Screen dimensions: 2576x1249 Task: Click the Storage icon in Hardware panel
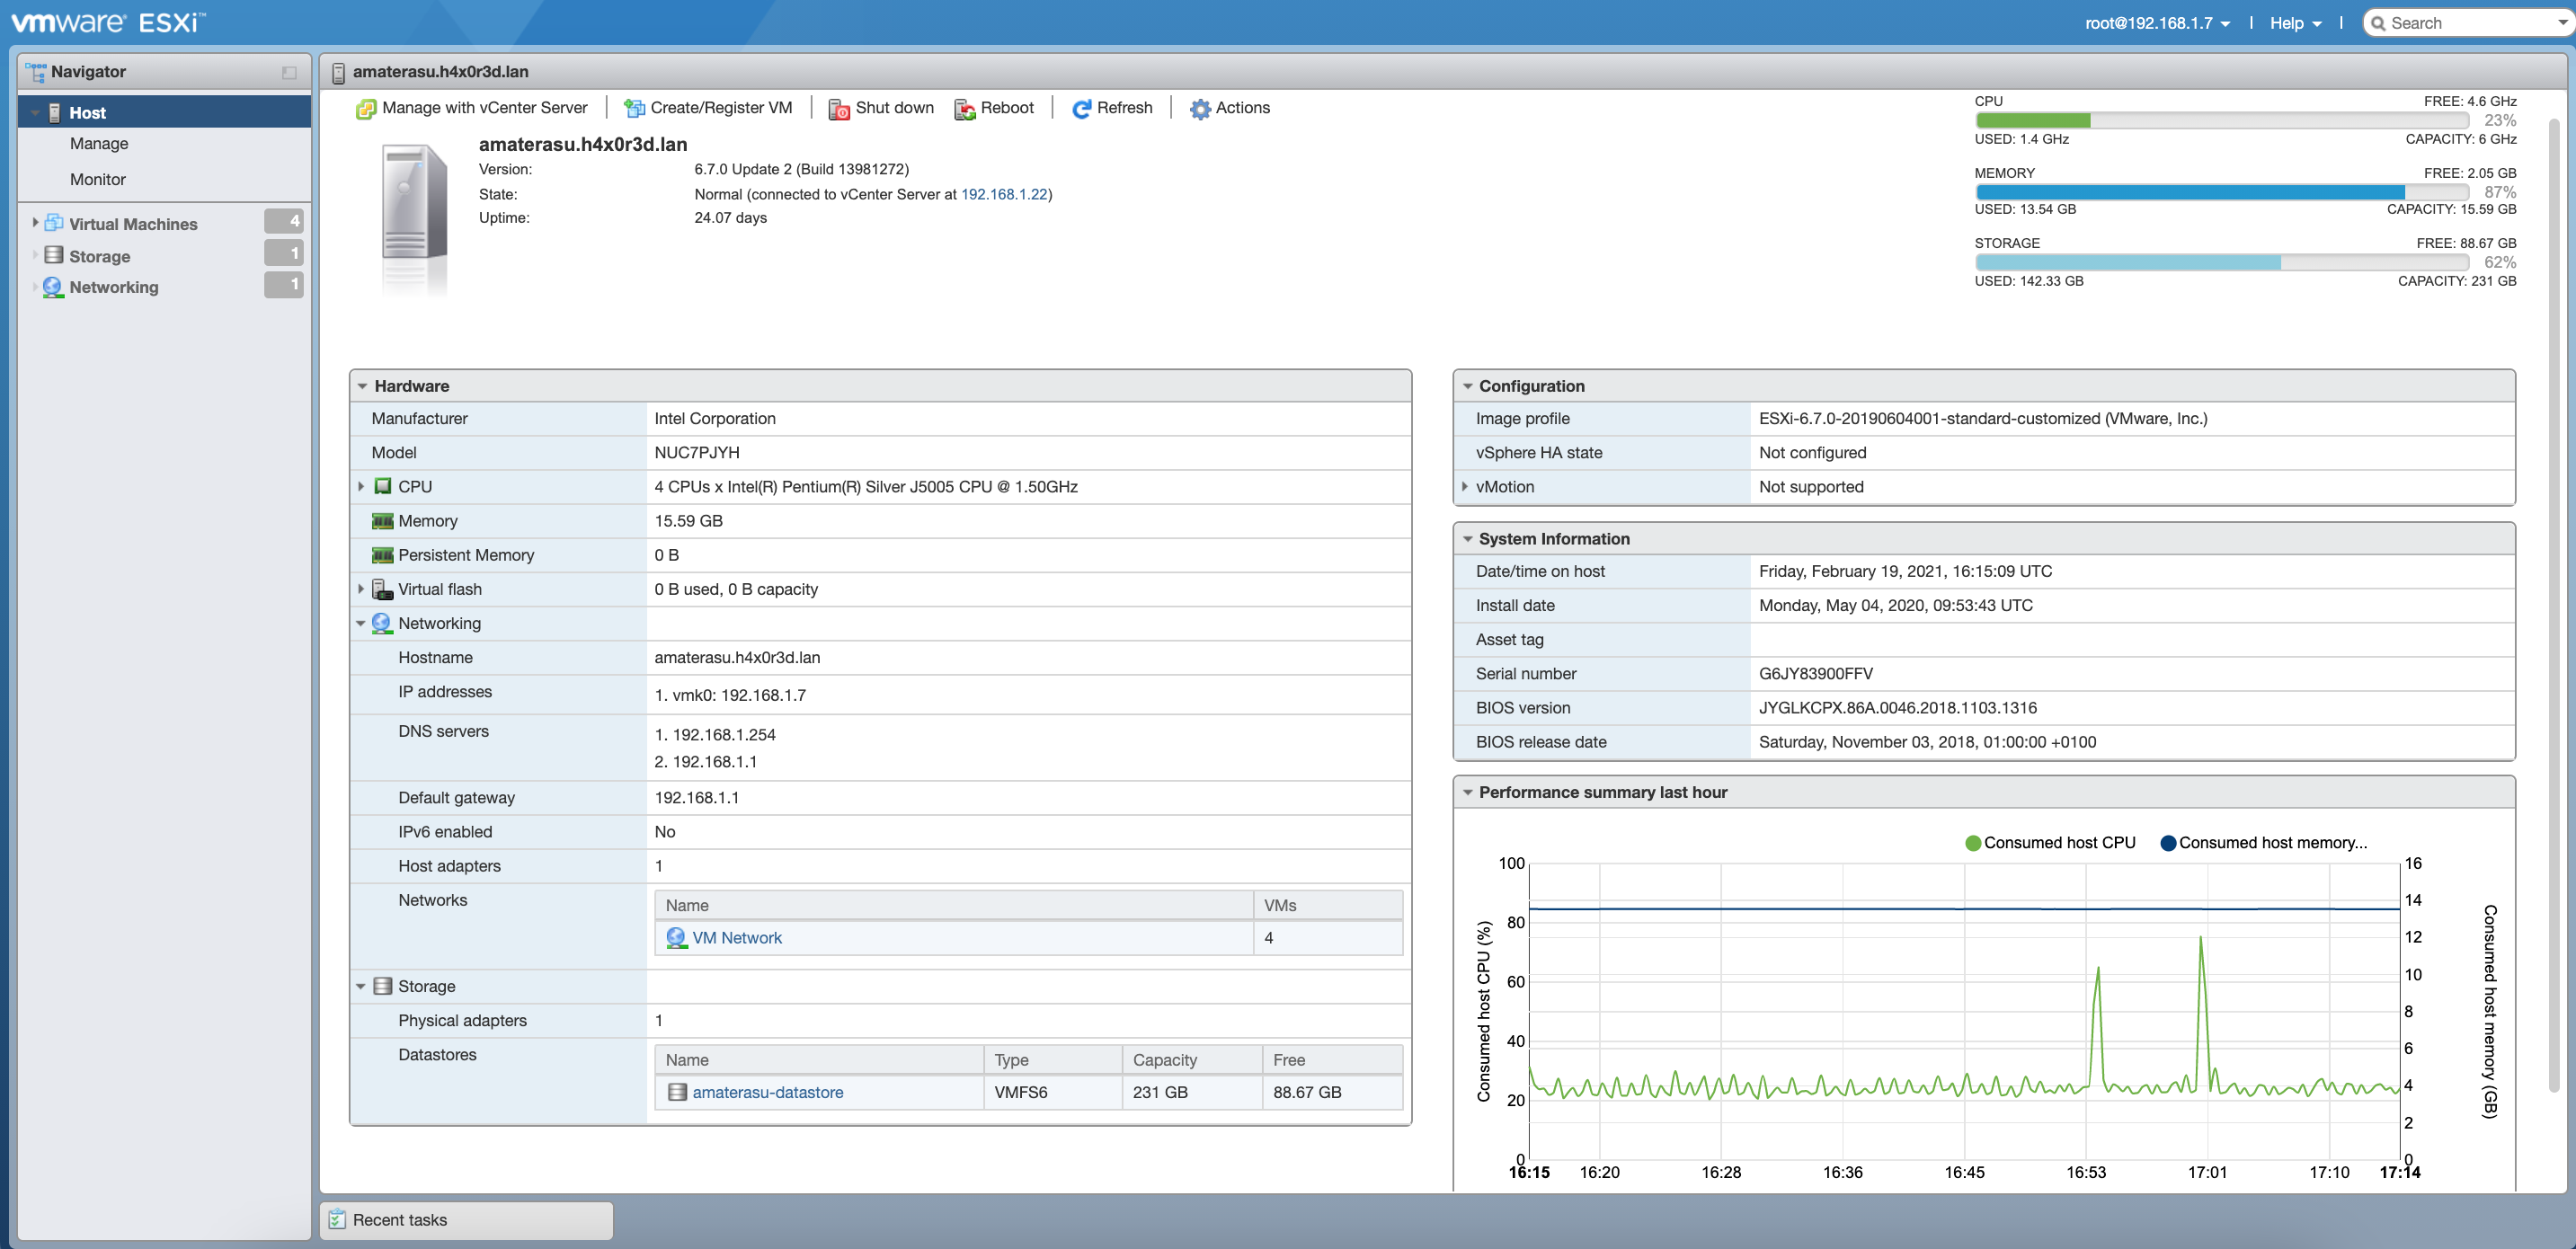382,986
